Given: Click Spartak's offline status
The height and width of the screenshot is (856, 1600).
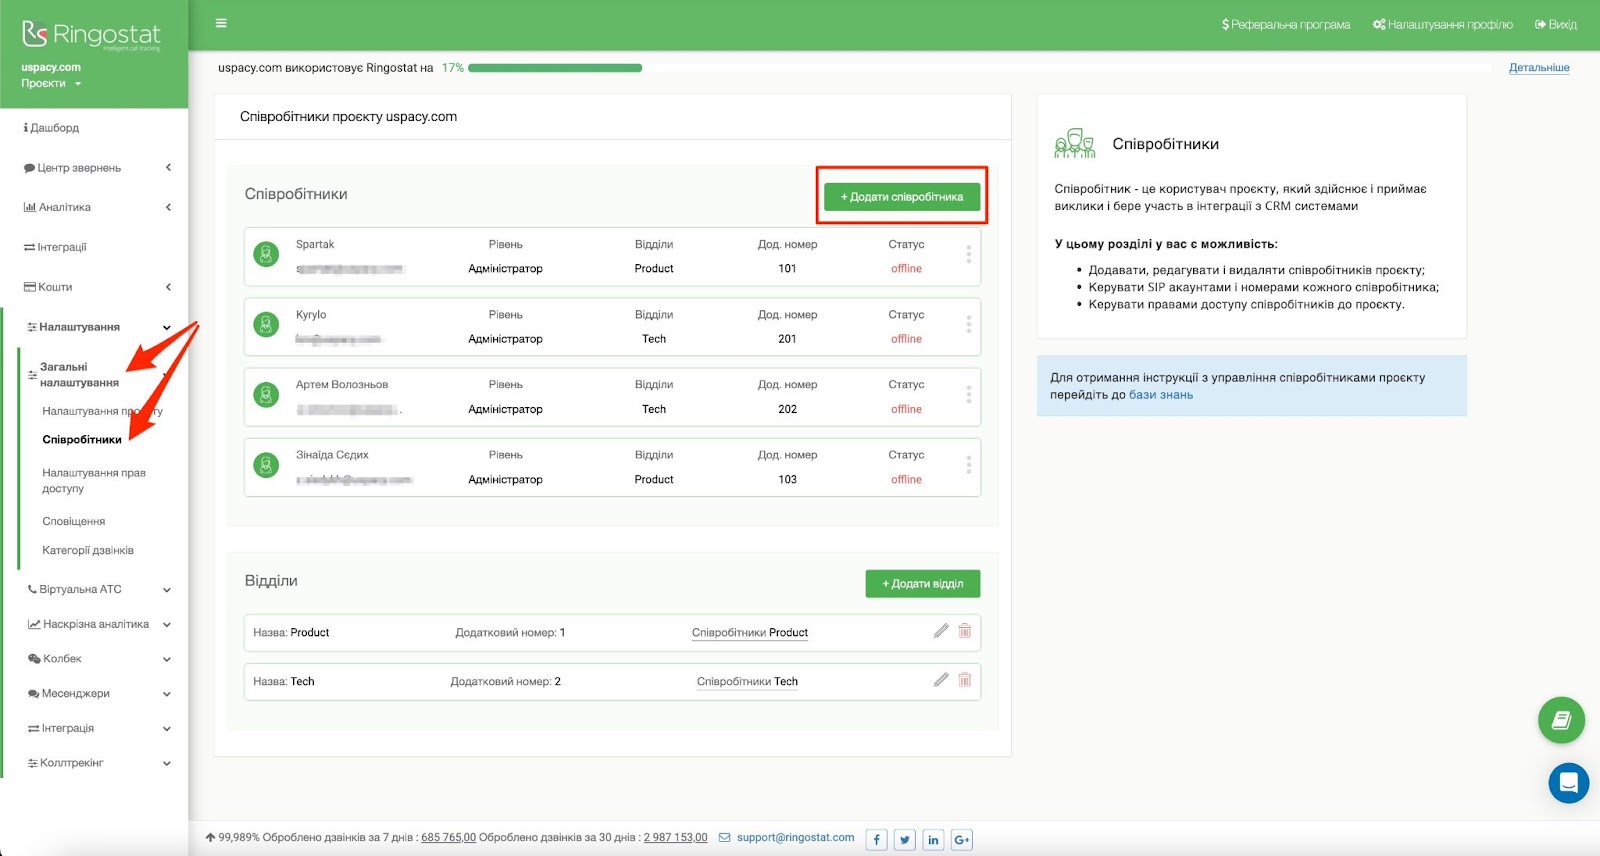Looking at the screenshot, I should coord(906,269).
